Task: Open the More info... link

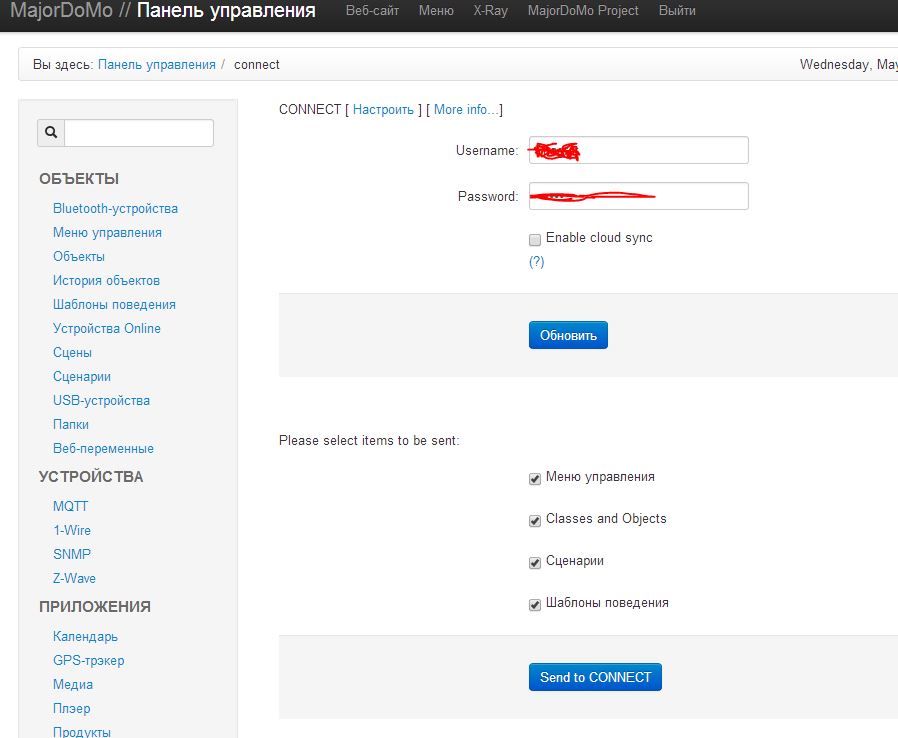Action: click(x=465, y=109)
